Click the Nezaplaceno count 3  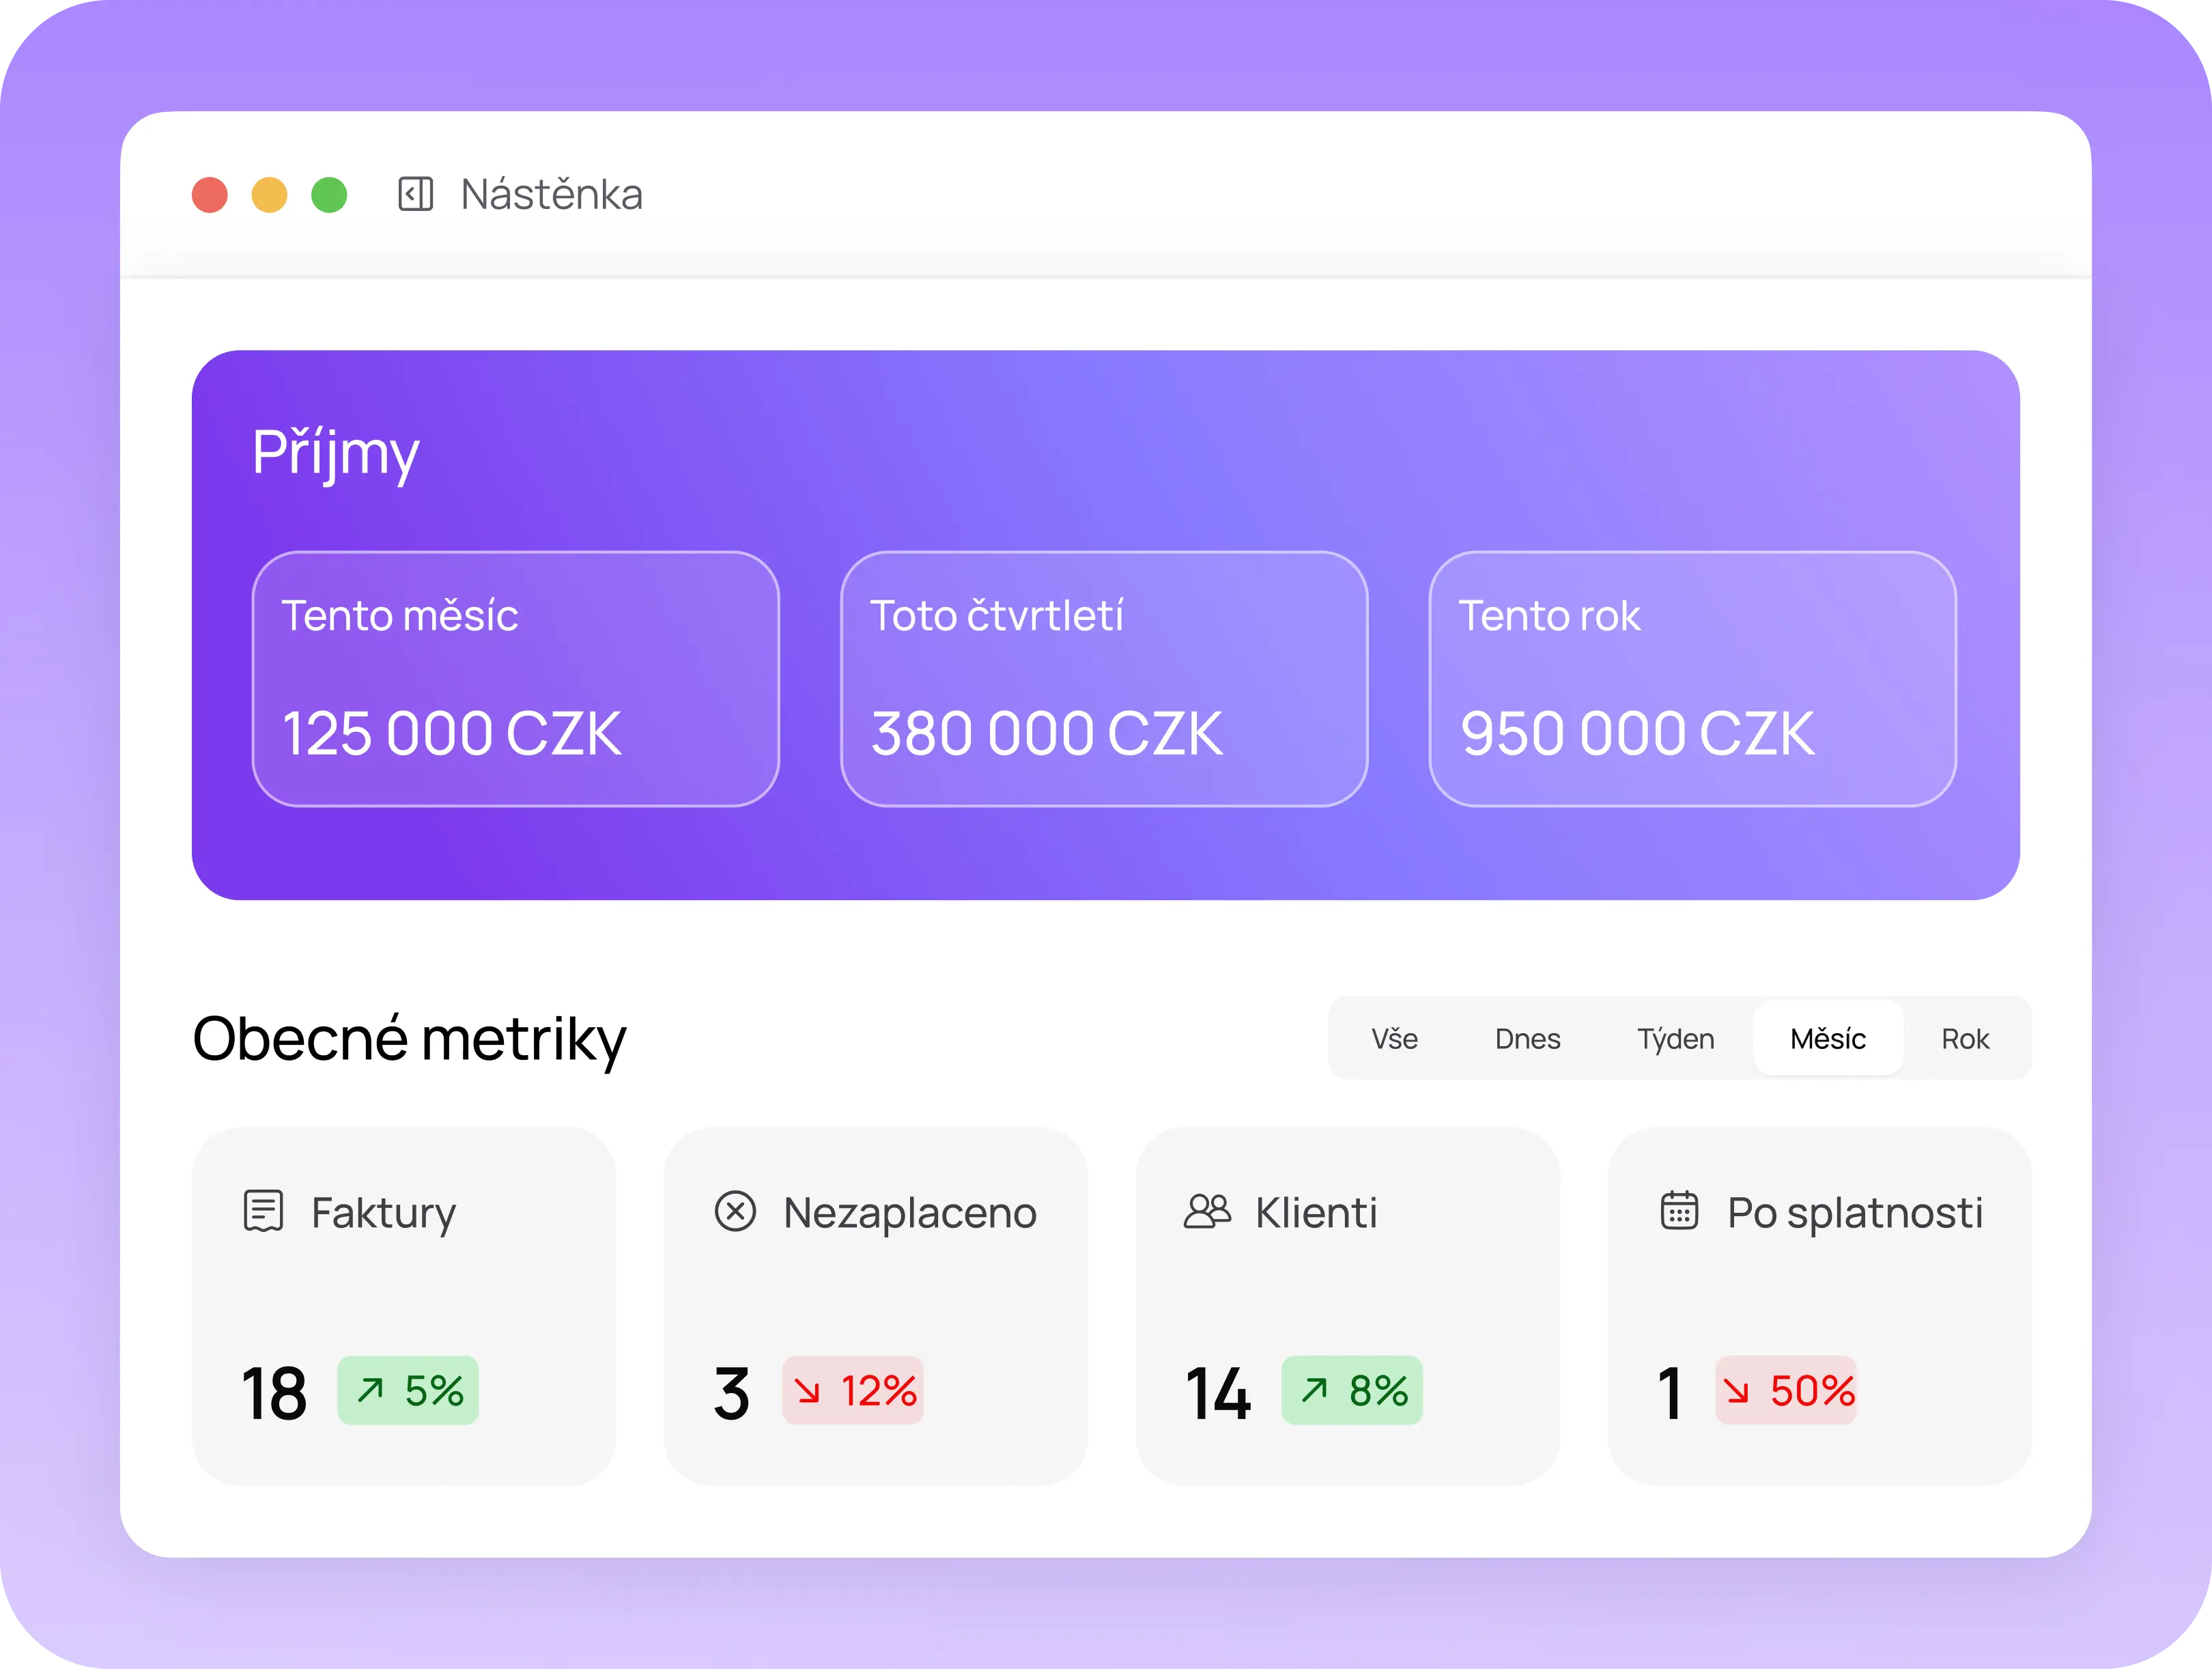coord(732,1393)
